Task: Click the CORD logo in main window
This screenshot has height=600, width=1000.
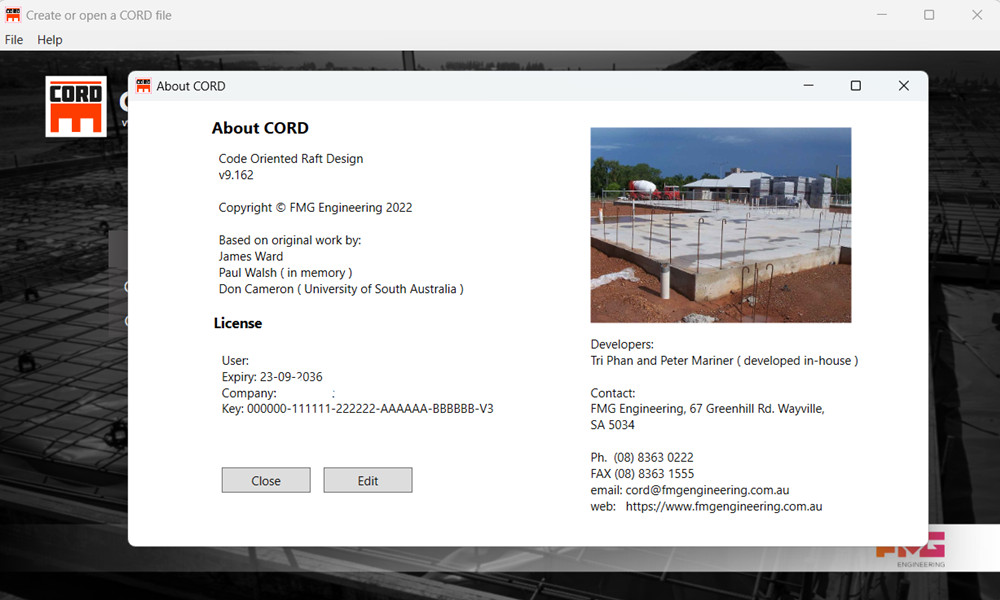Action: [x=76, y=106]
